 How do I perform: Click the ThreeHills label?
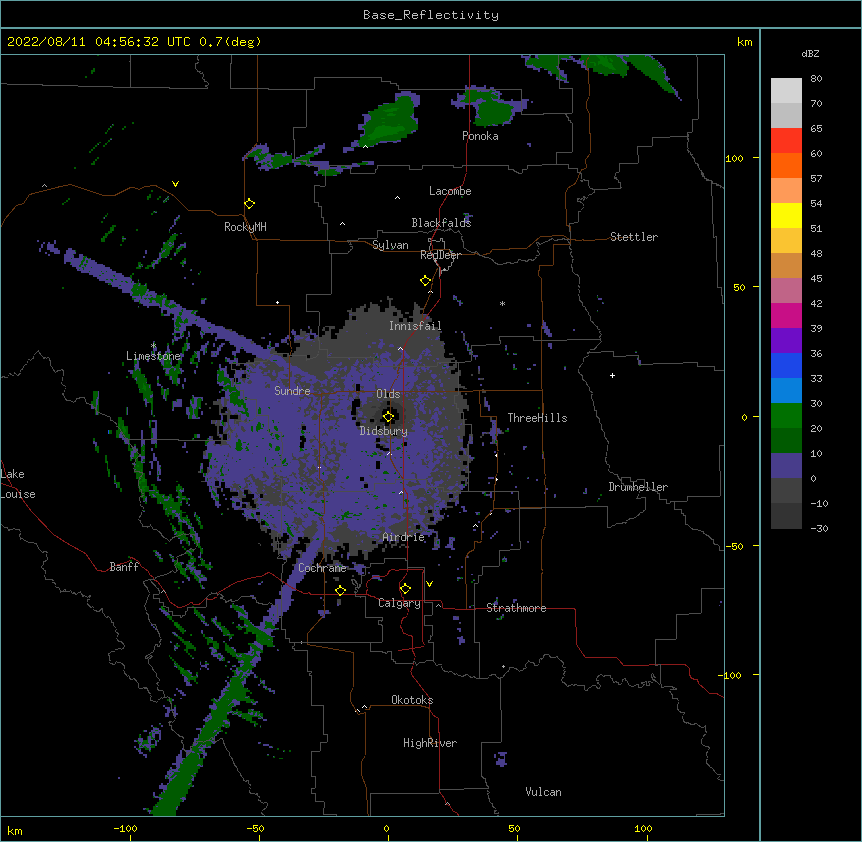pos(537,418)
